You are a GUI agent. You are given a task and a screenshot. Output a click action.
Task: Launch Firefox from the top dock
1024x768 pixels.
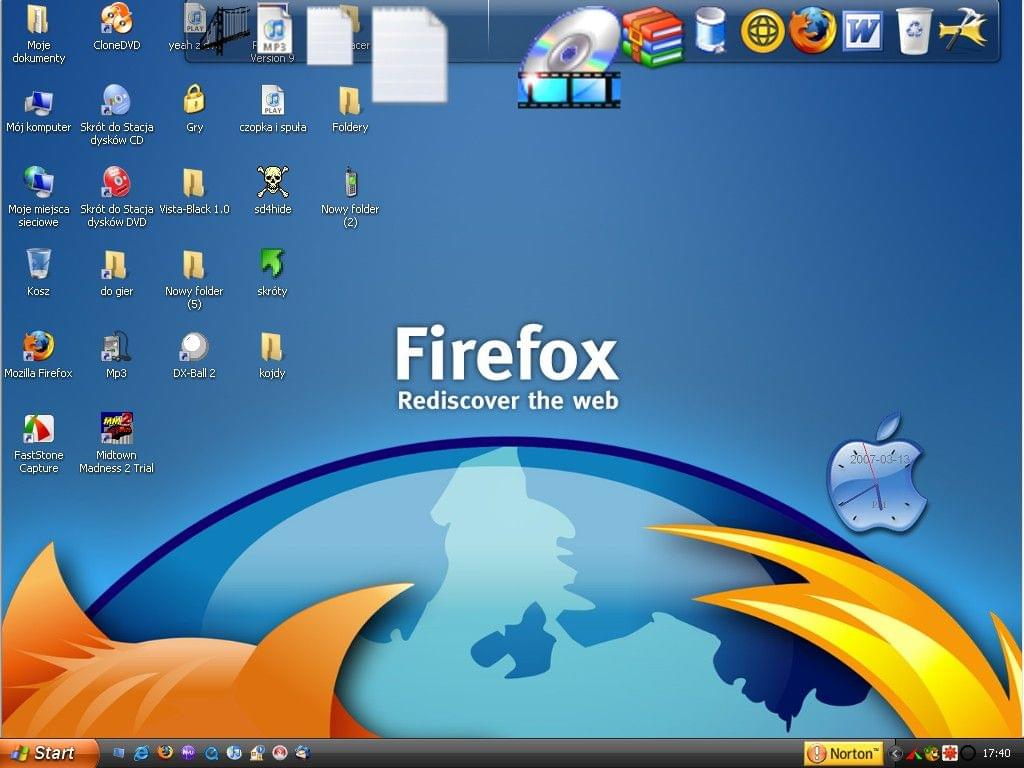(812, 31)
